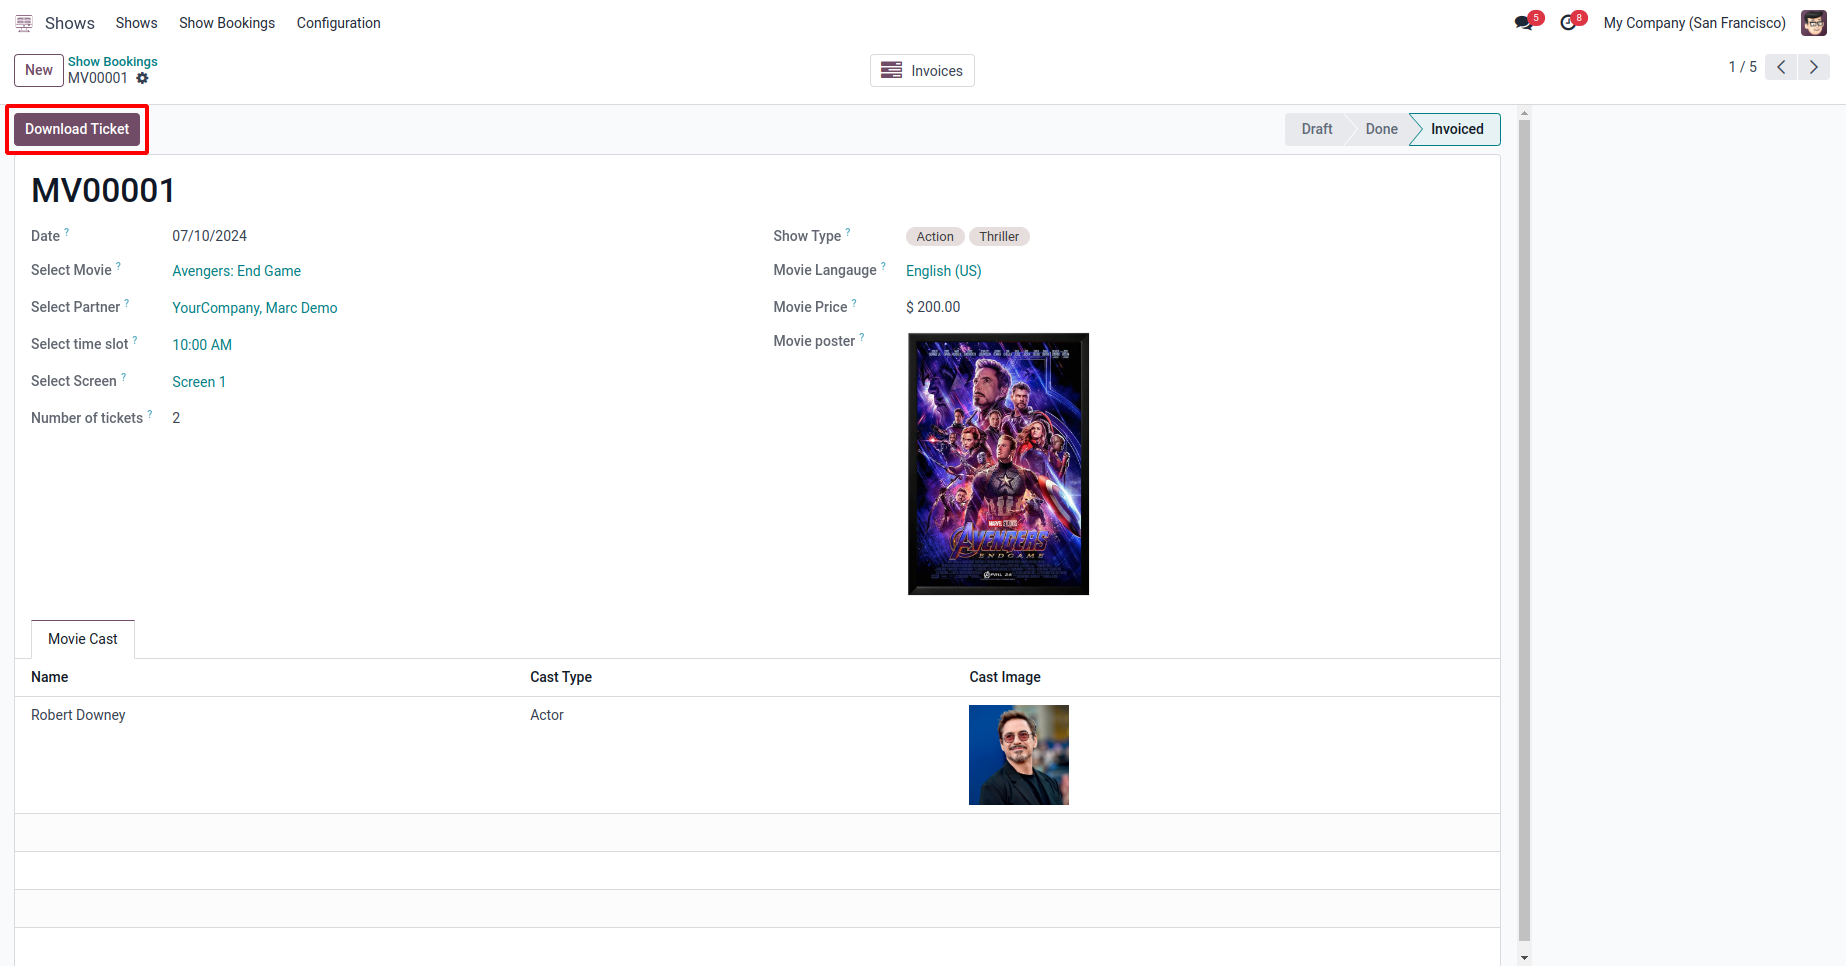The image size is (1846, 966).
Task: Show the tooltip mark next to Number of tickets
Action: [150, 414]
